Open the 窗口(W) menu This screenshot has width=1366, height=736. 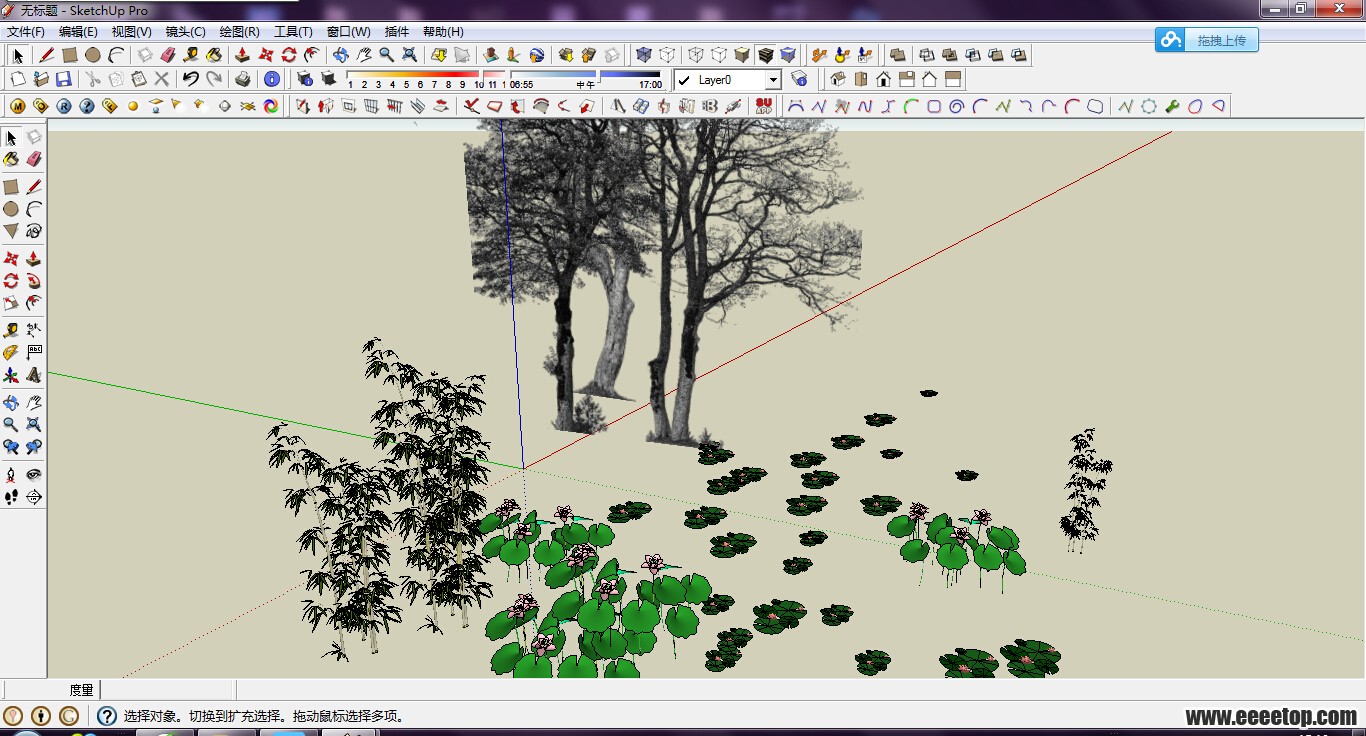click(x=348, y=31)
